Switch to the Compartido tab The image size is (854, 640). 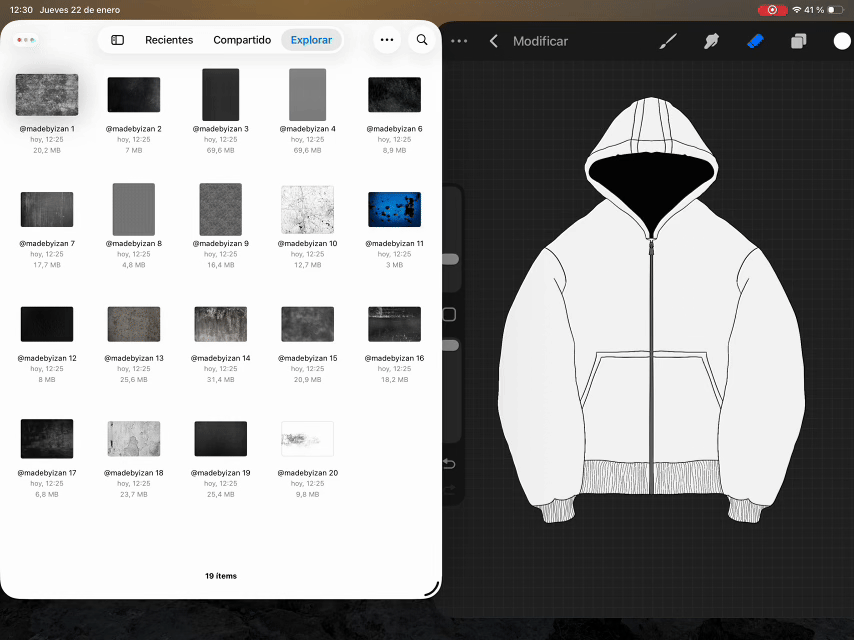click(x=242, y=40)
